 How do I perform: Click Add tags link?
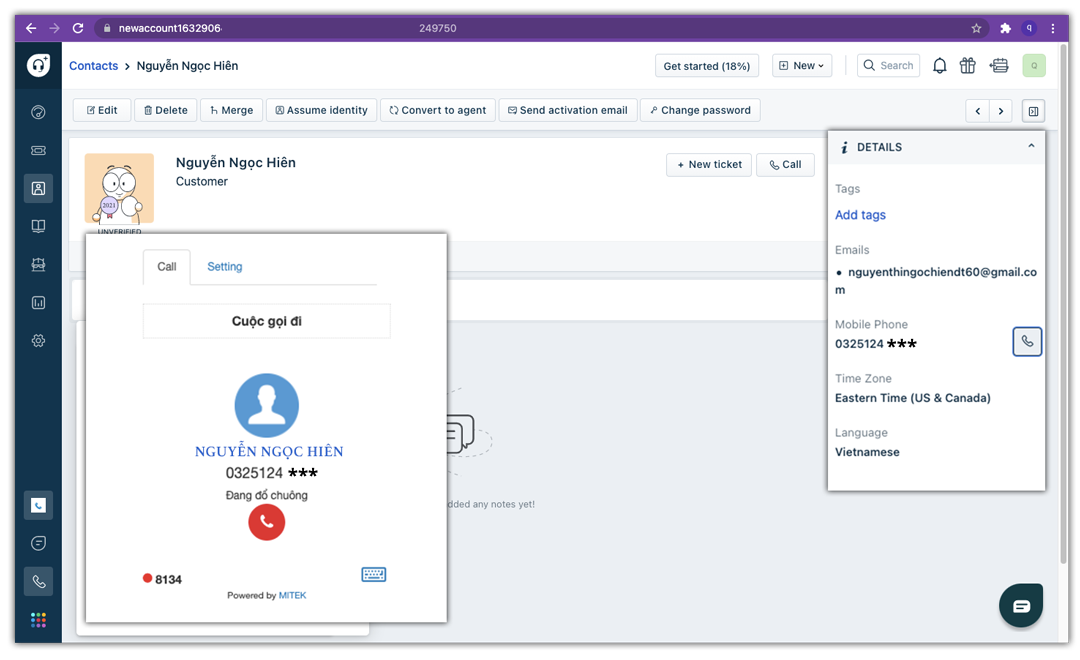click(x=860, y=215)
